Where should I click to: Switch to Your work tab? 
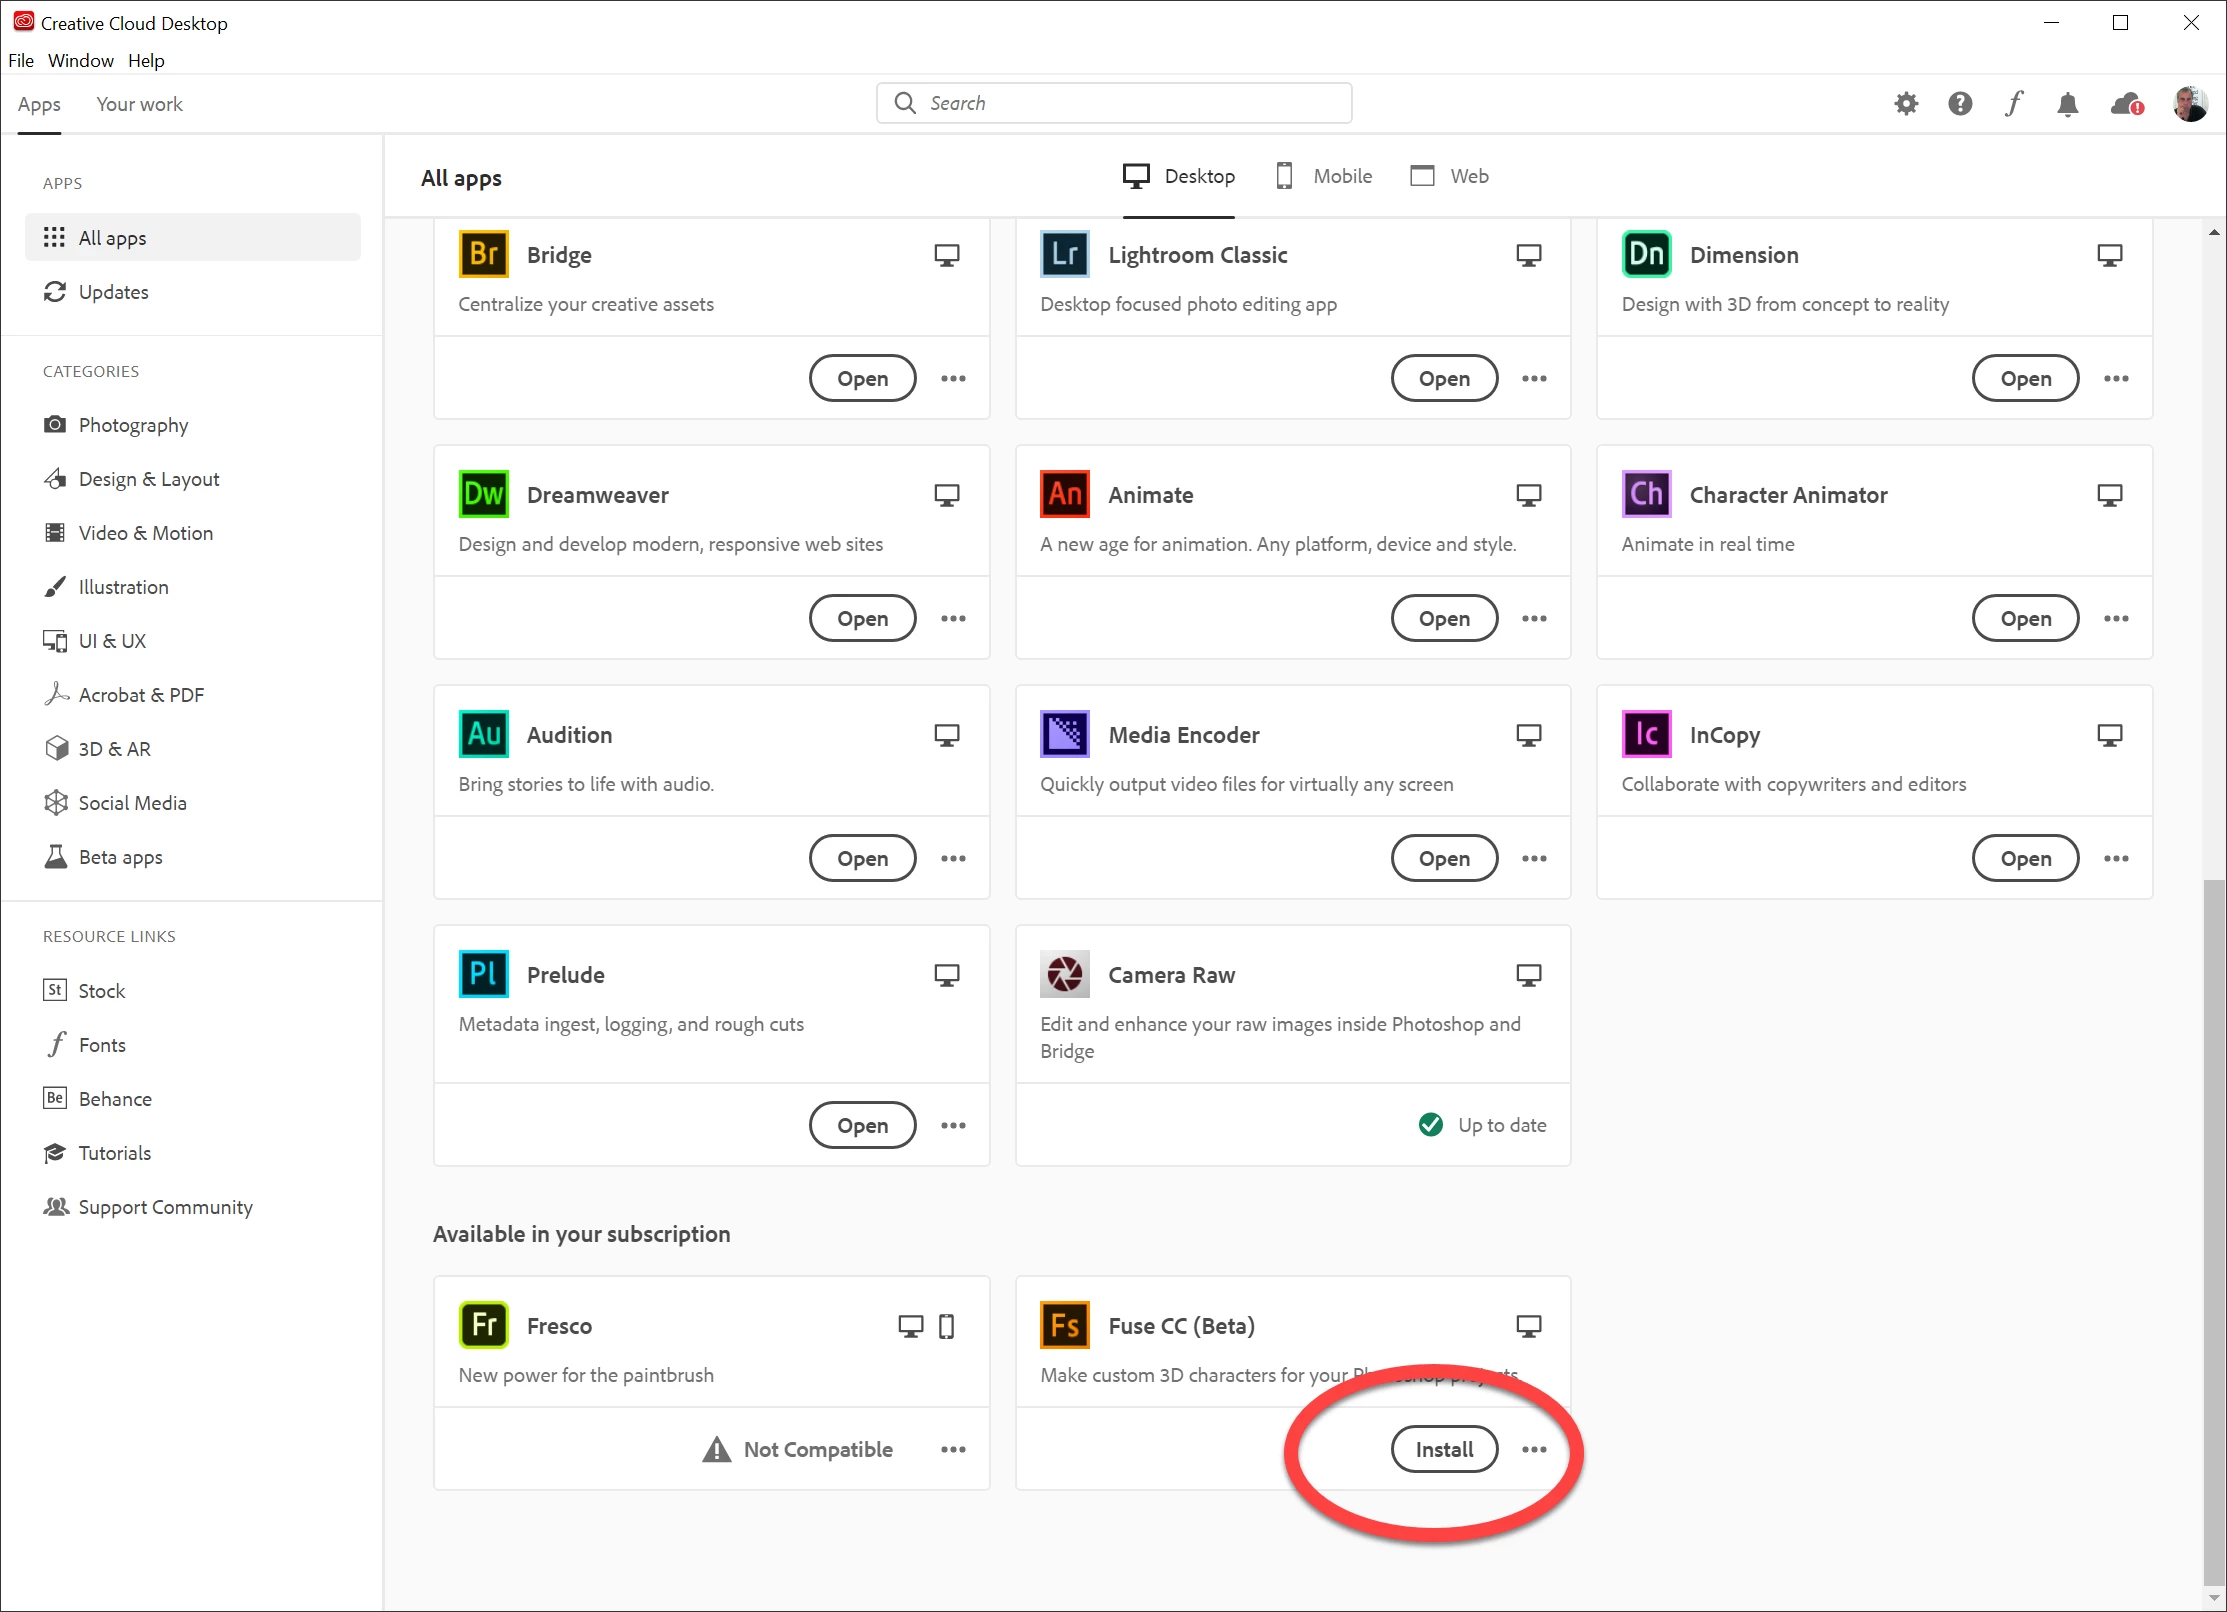click(139, 105)
